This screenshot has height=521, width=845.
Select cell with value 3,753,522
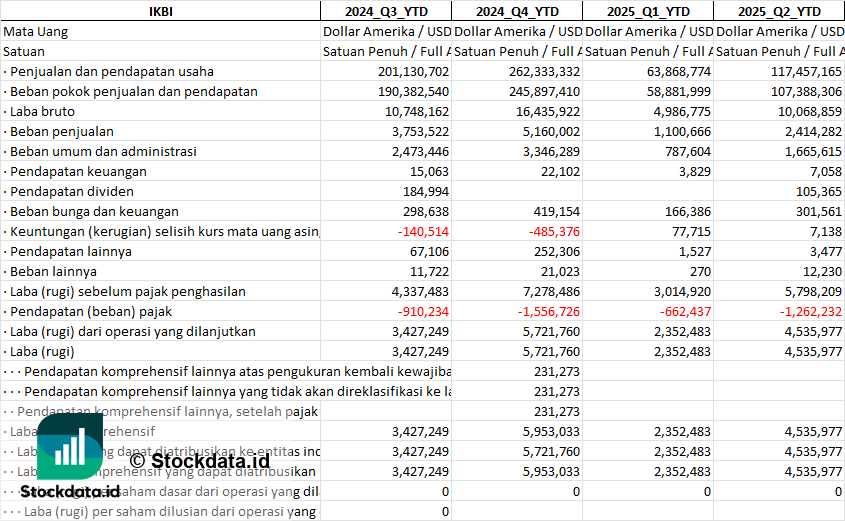[x=386, y=131]
